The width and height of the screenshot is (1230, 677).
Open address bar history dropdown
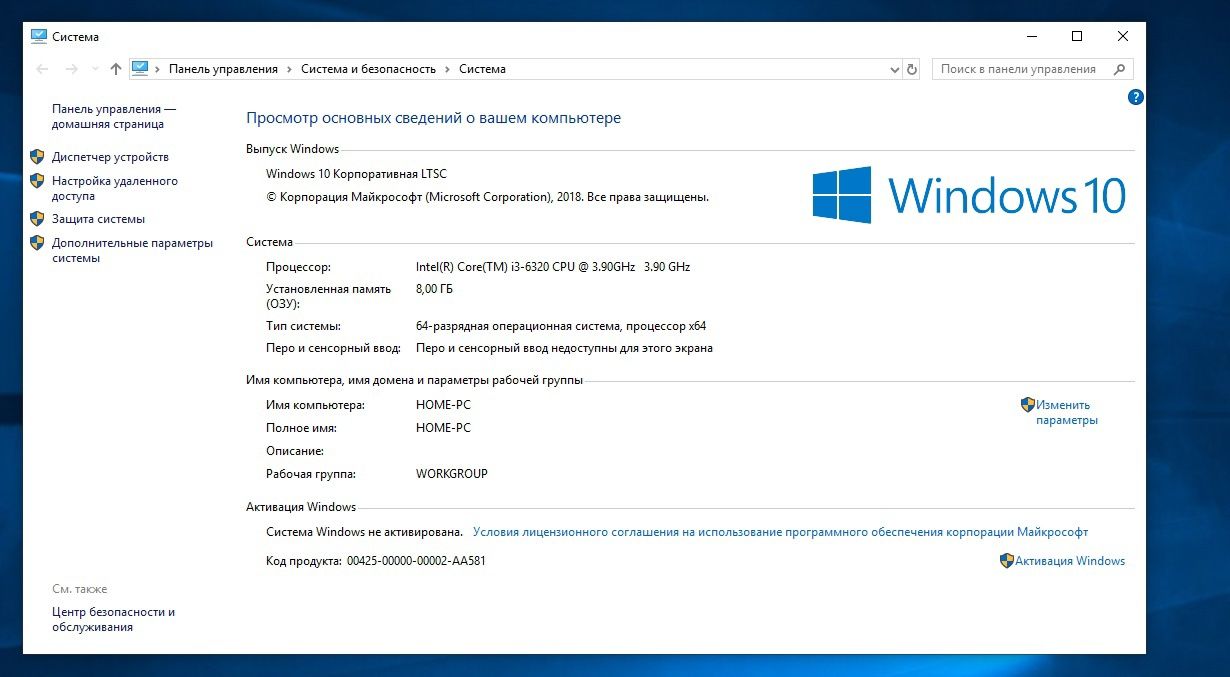[895, 69]
